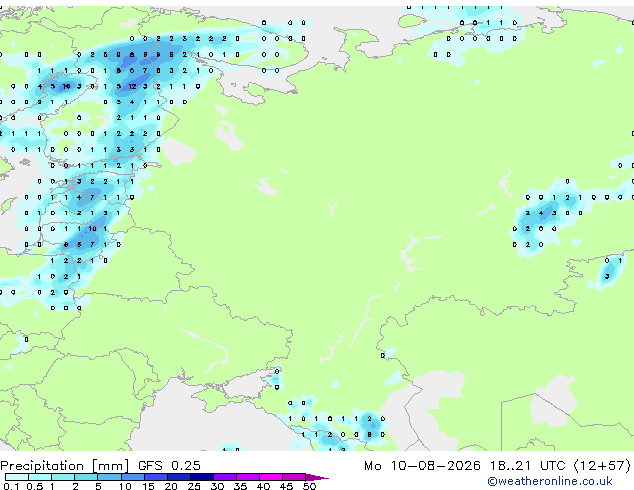Select the 'GFS 0.25' model label
This screenshot has width=634, height=490.
coord(169,466)
